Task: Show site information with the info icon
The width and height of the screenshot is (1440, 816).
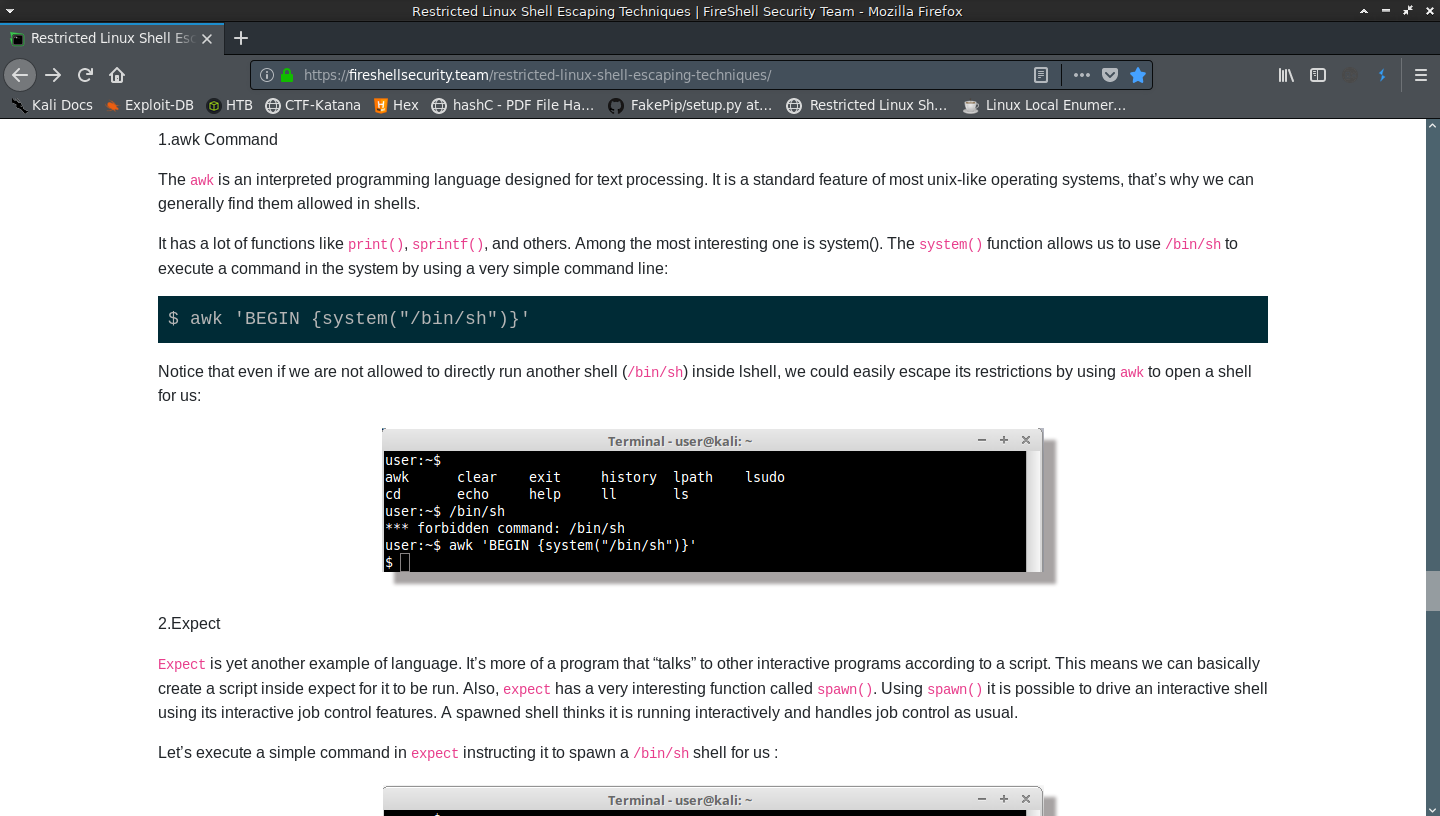Action: (267, 75)
